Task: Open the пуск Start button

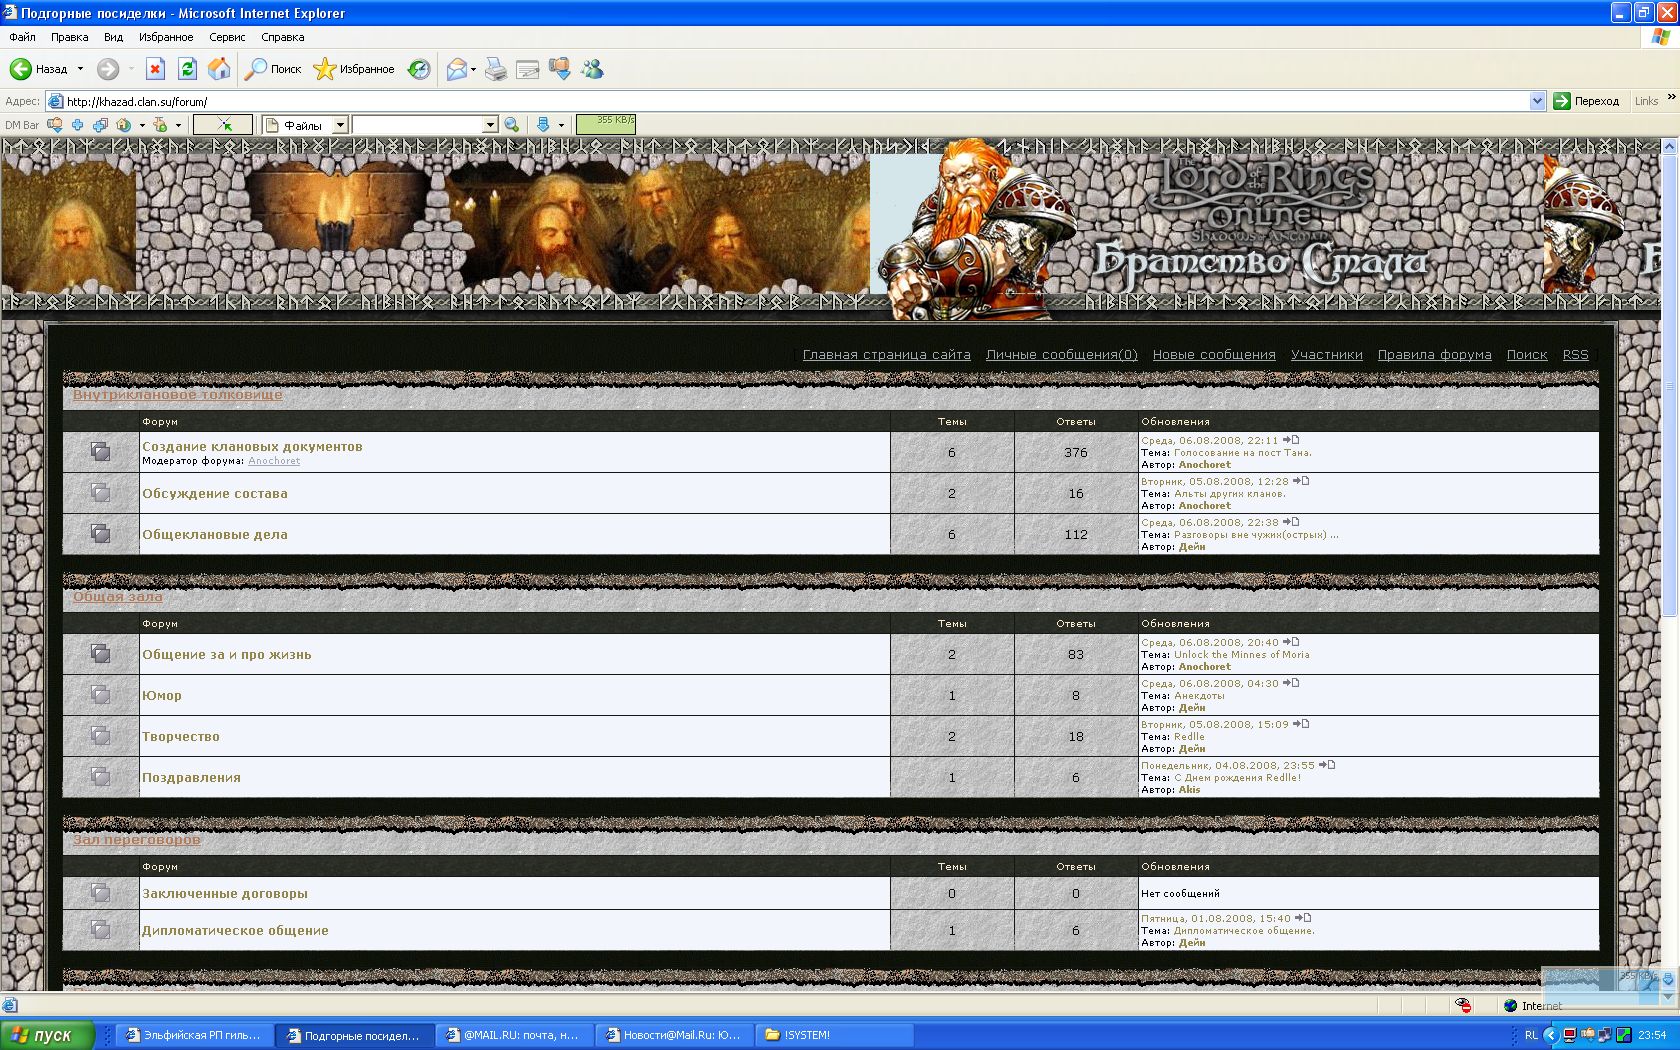Action: pyautogui.click(x=47, y=1035)
